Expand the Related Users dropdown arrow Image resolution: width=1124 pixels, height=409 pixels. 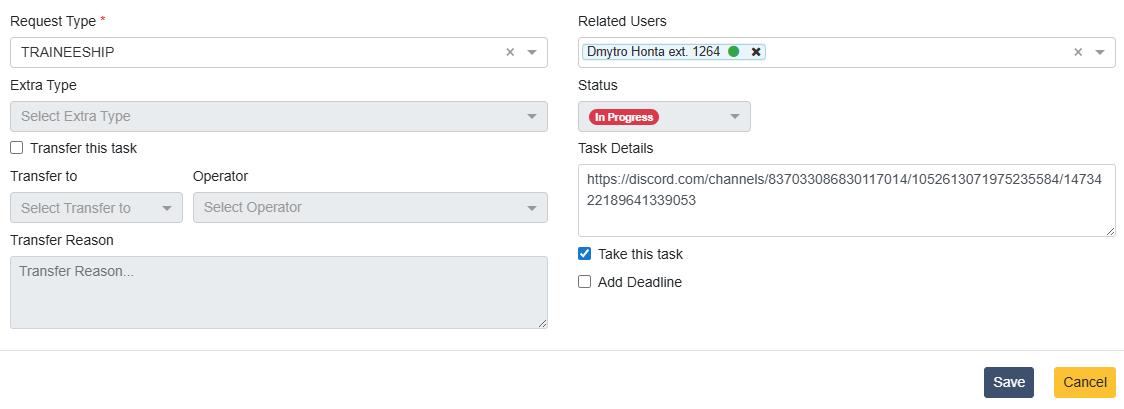pyautogui.click(x=1100, y=52)
